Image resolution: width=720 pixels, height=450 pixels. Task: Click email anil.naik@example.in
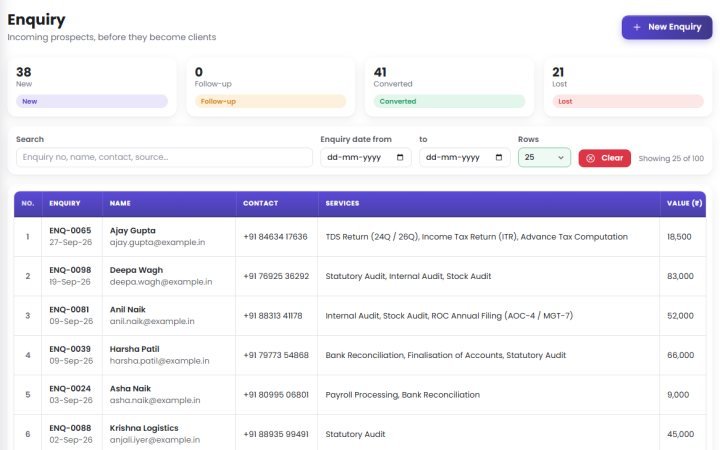pos(152,321)
